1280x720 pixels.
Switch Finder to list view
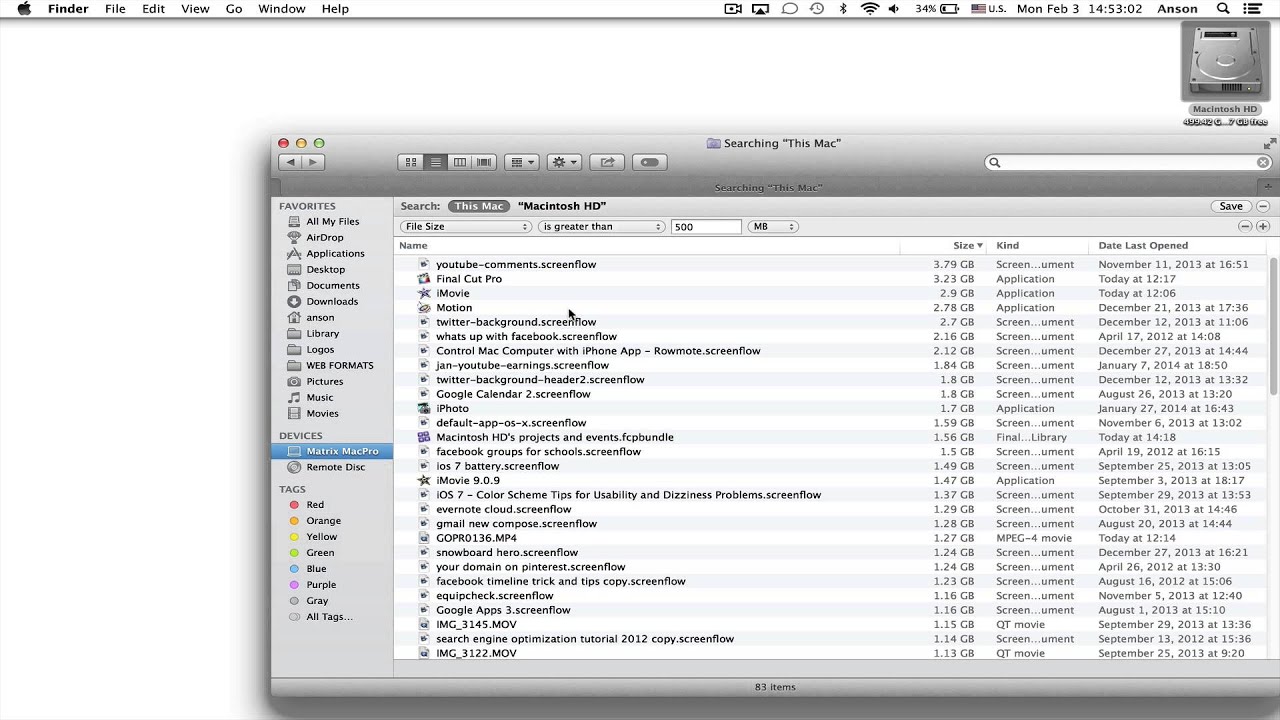click(435, 162)
